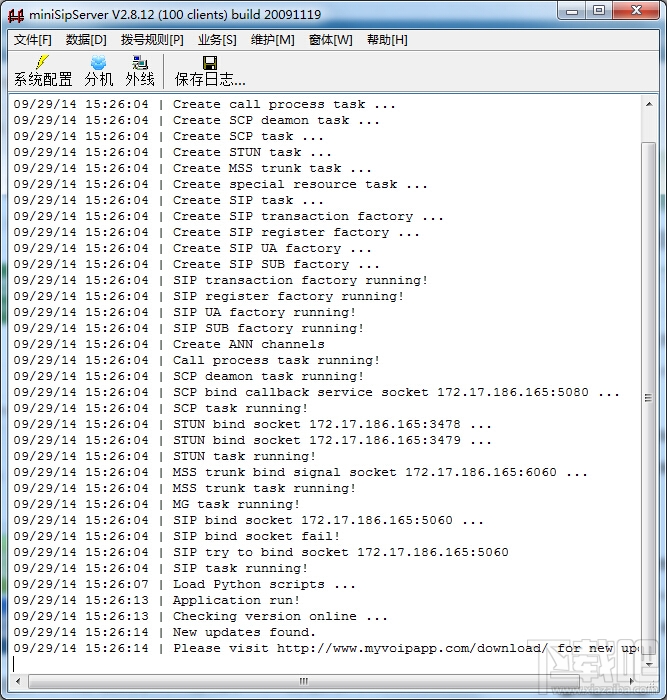The image size is (667, 700).
Task: Click the log line 'Load Python scripts ...'
Action: coord(264,585)
